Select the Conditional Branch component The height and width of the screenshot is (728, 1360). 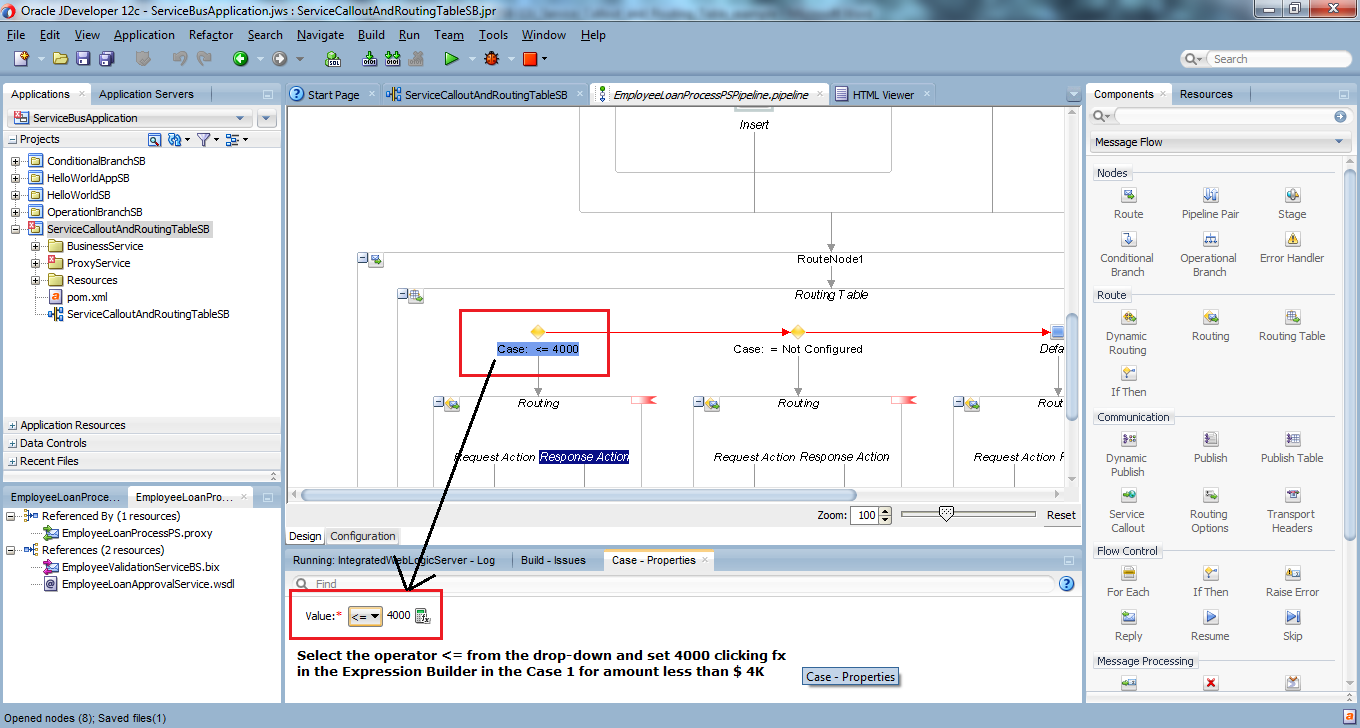tap(1128, 254)
